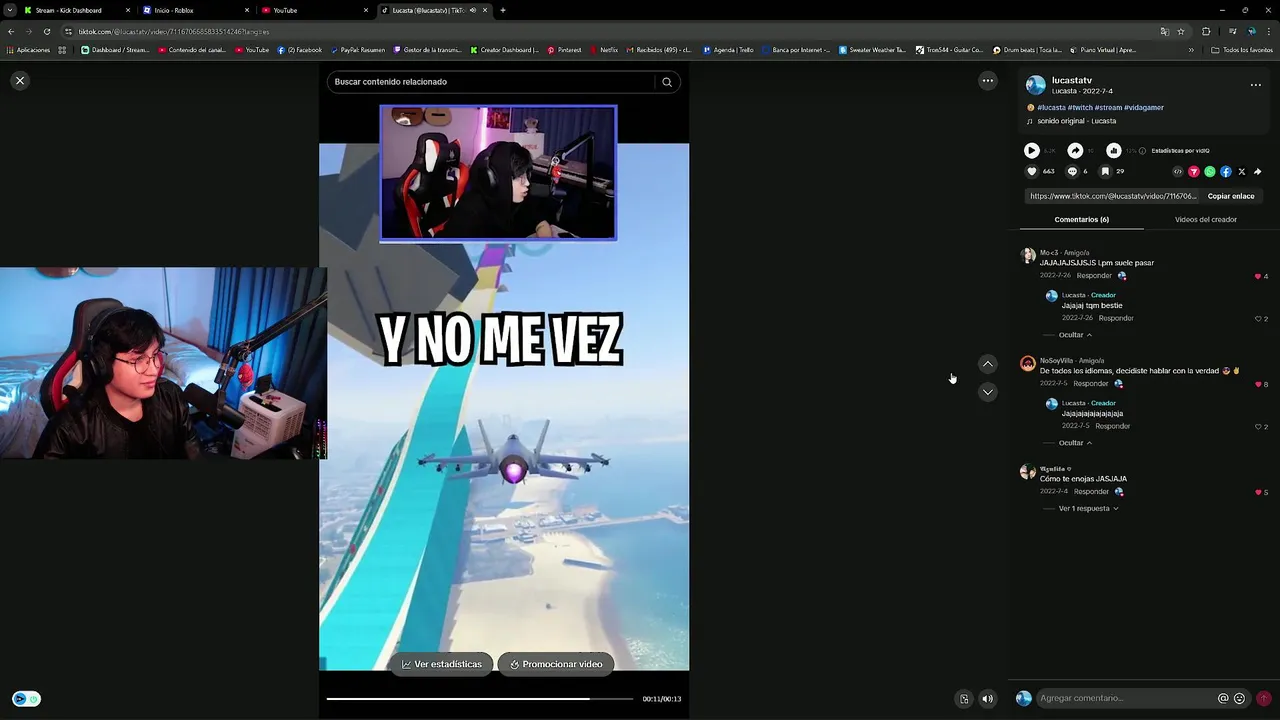The height and width of the screenshot is (720, 1280).
Task: Click the #lucasta hashtag
Action: point(1051,107)
